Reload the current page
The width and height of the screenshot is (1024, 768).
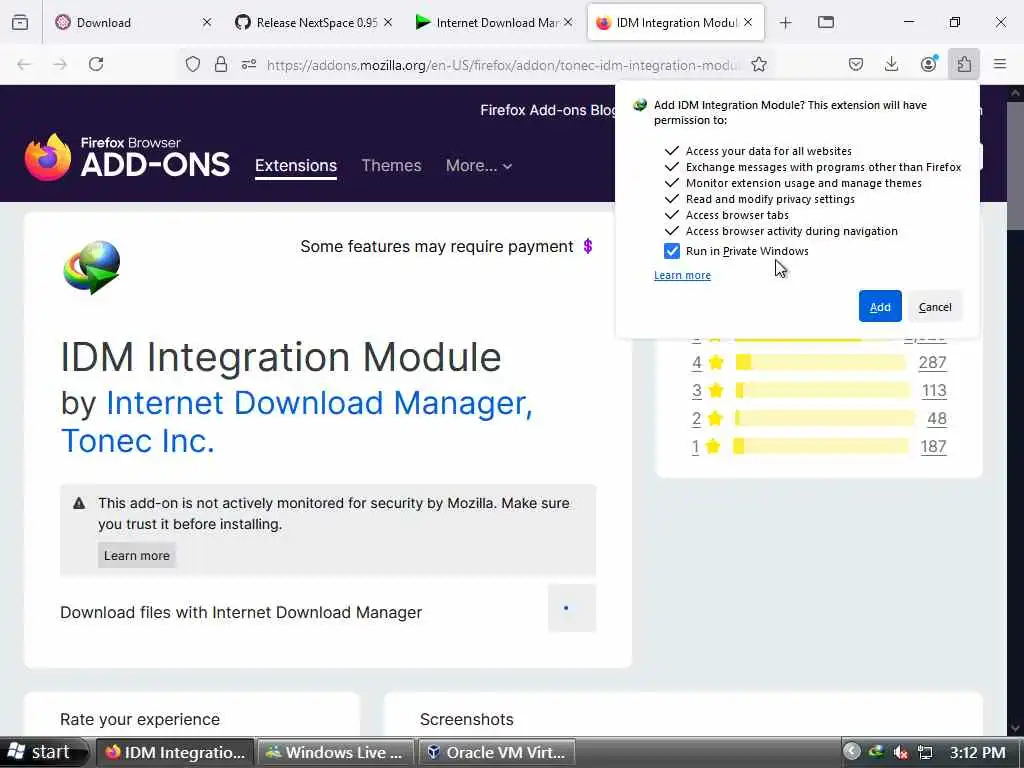96,64
